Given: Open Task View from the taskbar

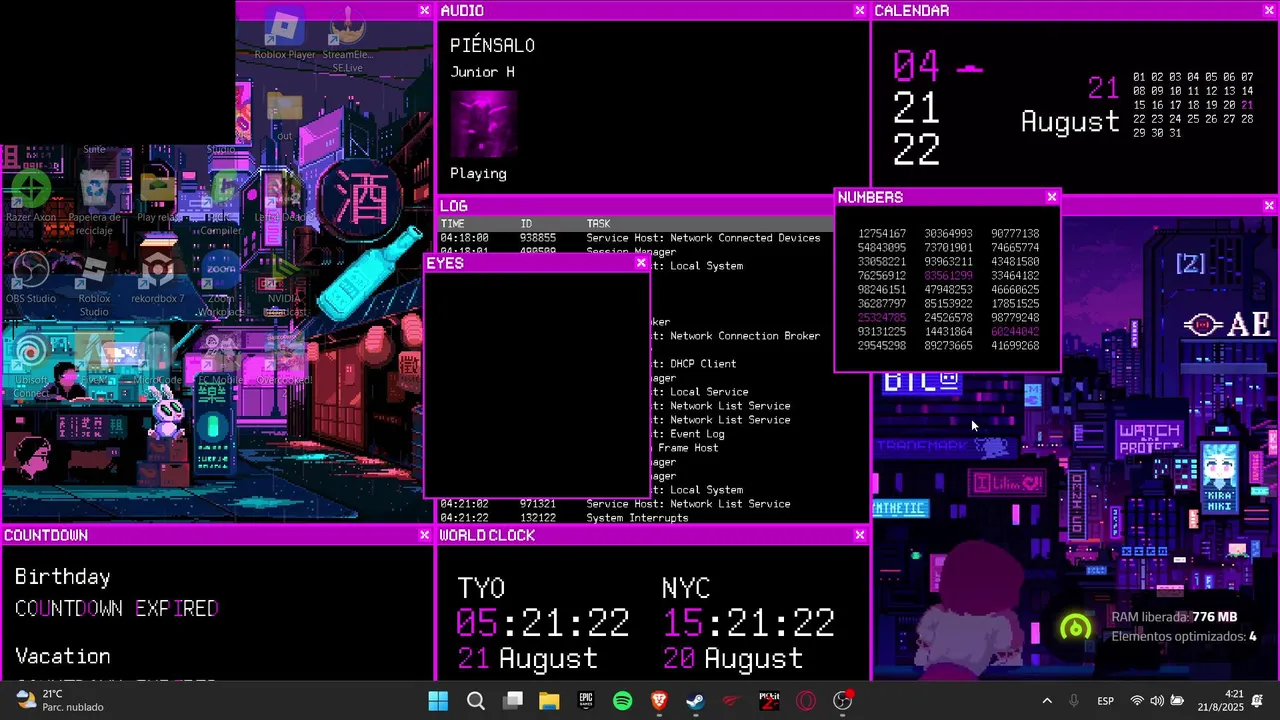Looking at the screenshot, I should coord(513,701).
